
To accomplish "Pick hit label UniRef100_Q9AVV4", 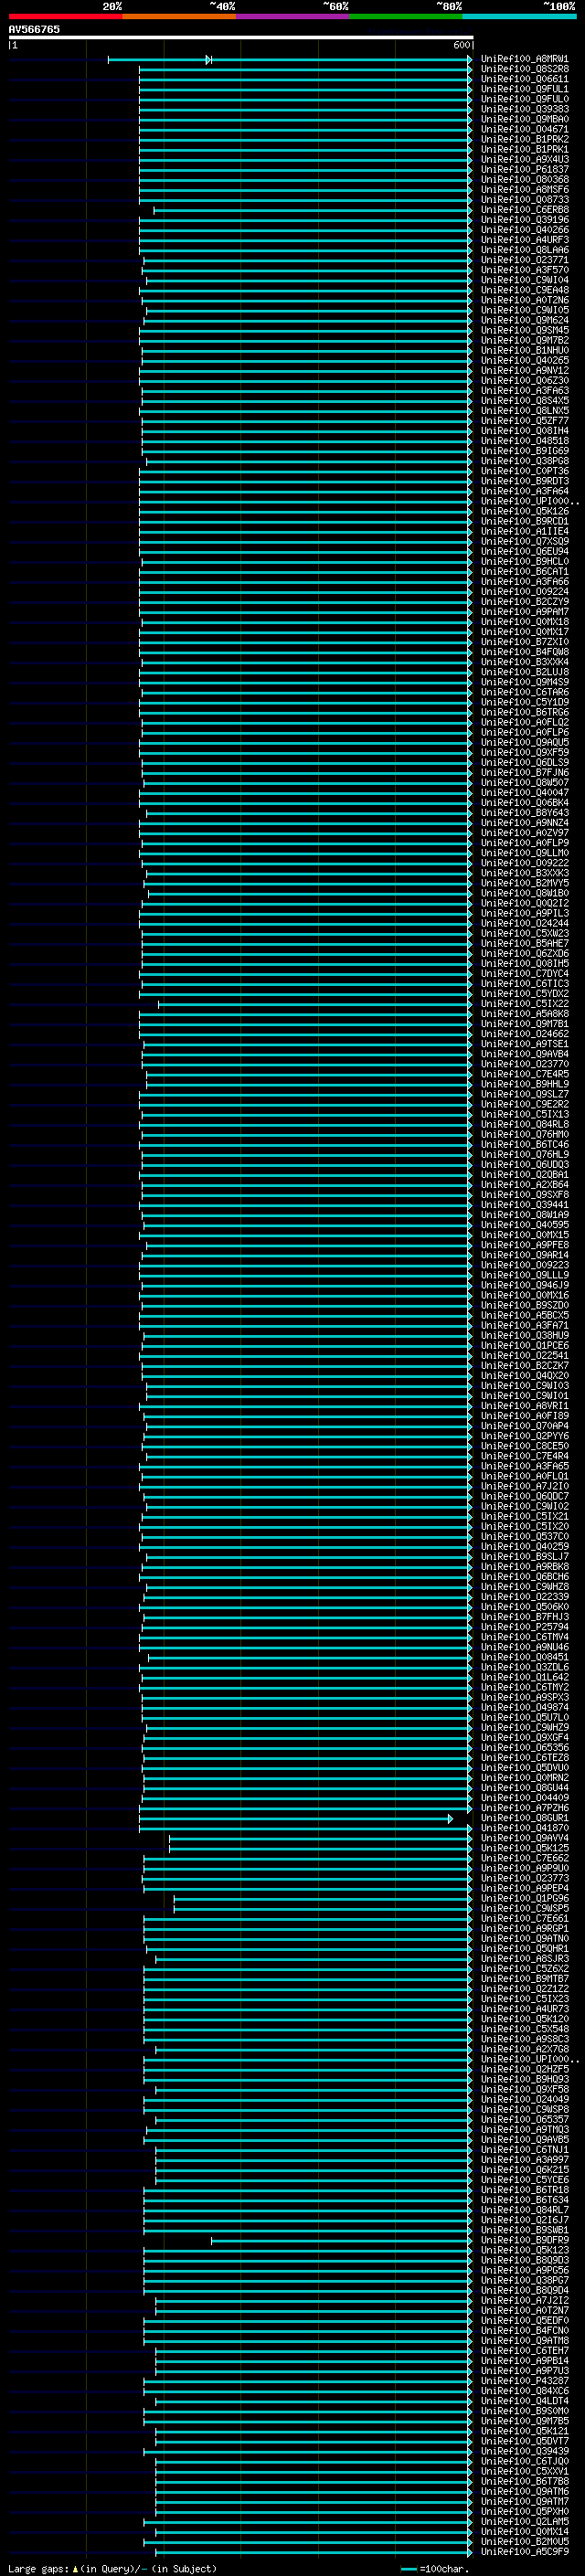I will [524, 1838].
